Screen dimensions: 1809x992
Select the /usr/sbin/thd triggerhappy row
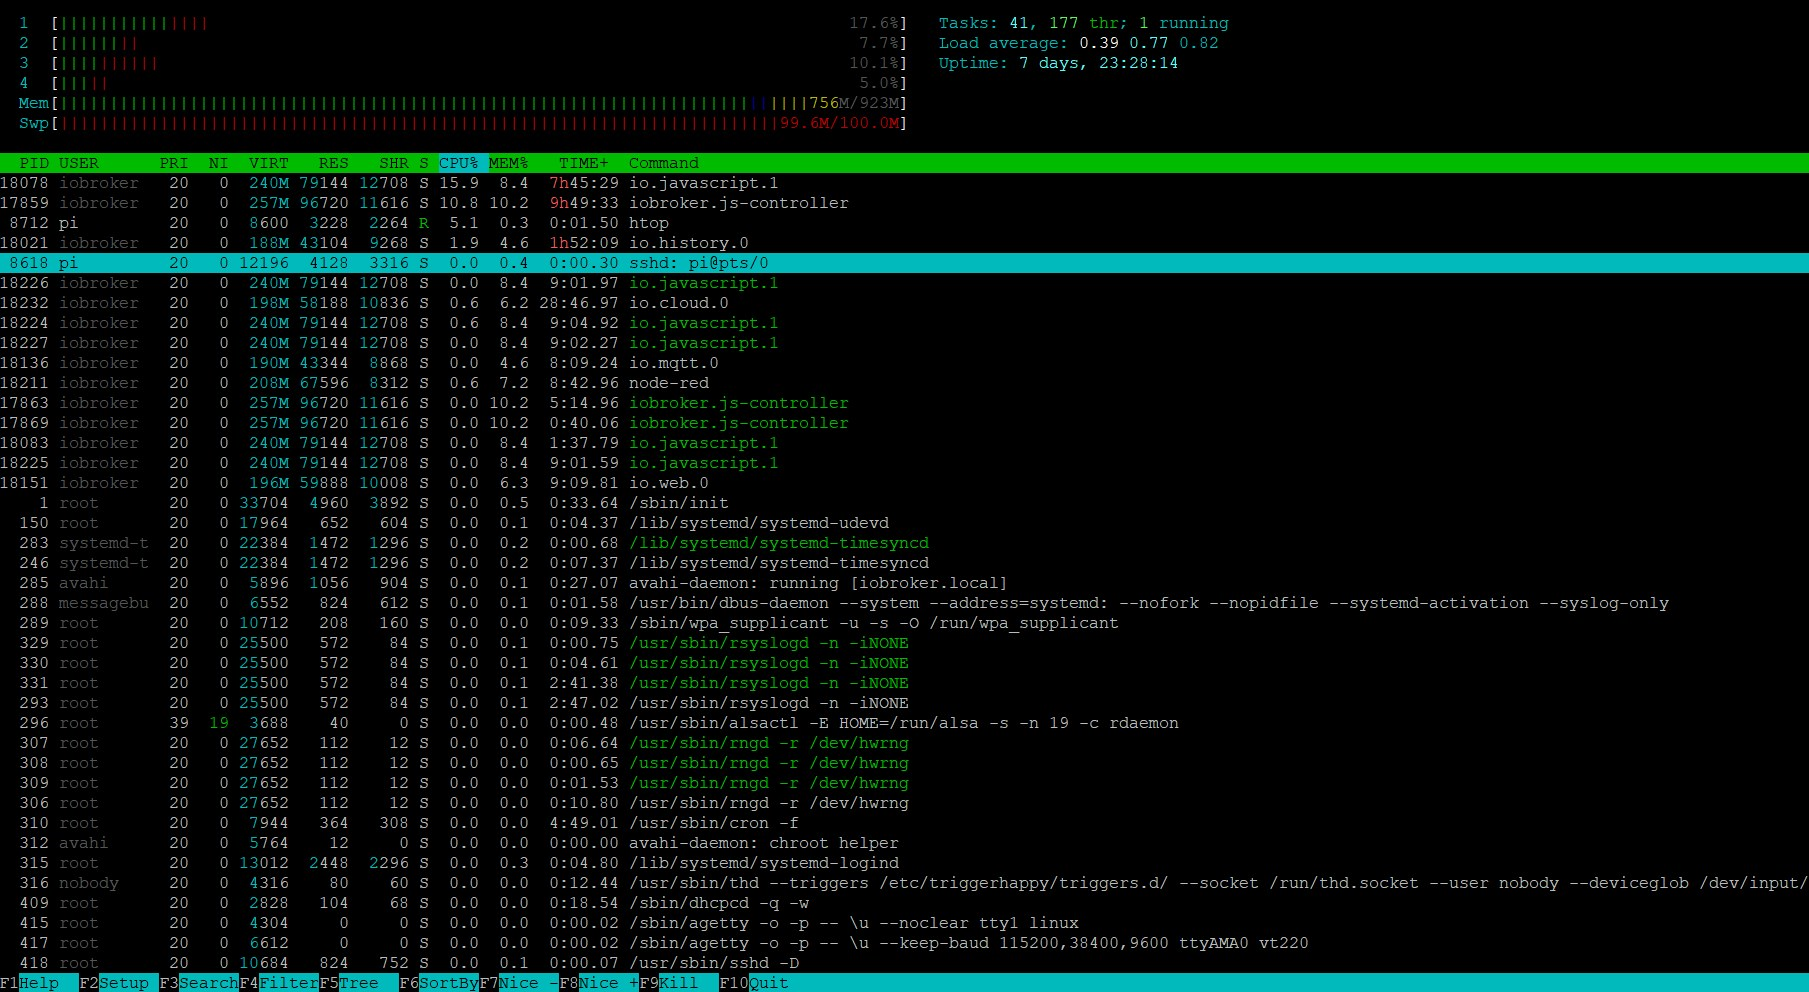tap(904, 883)
